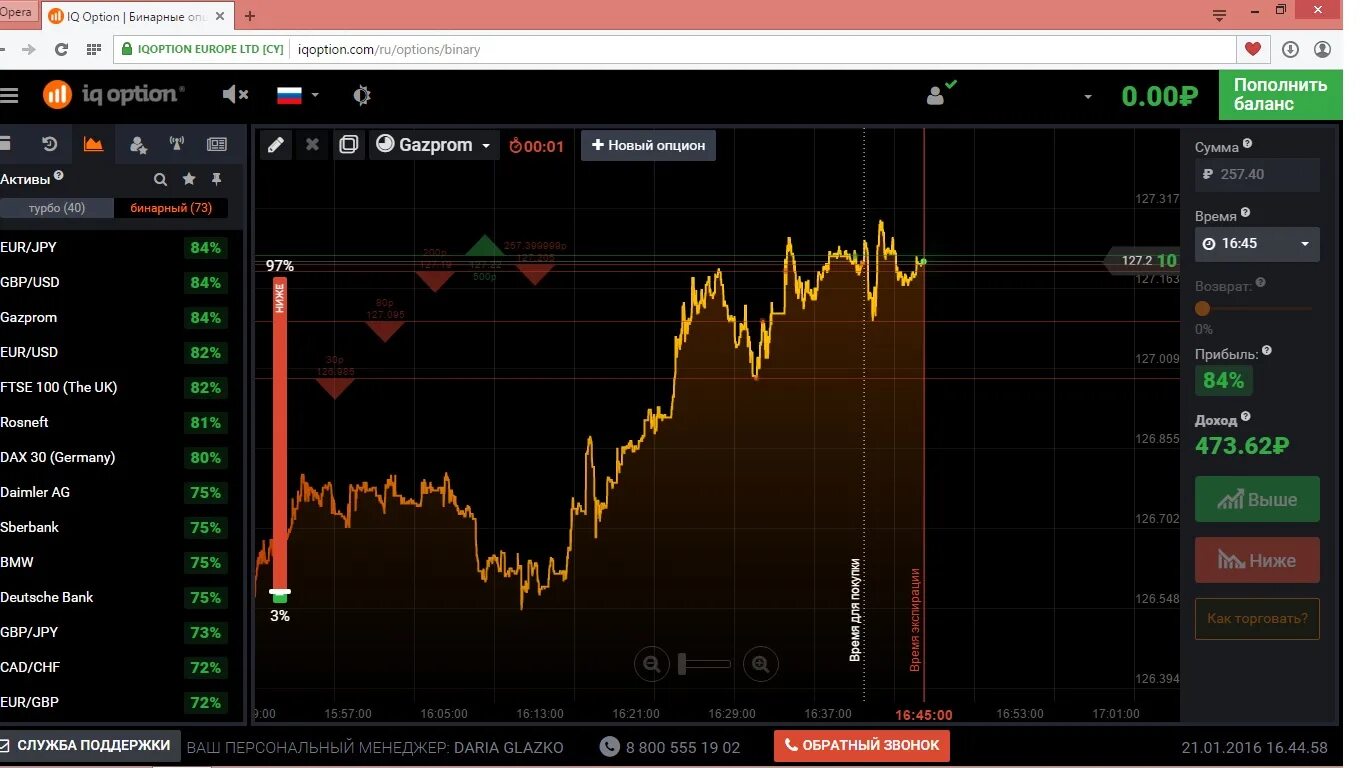The image size is (1366, 768).
Task: Open the trading history clock icon
Action: click(x=49, y=144)
